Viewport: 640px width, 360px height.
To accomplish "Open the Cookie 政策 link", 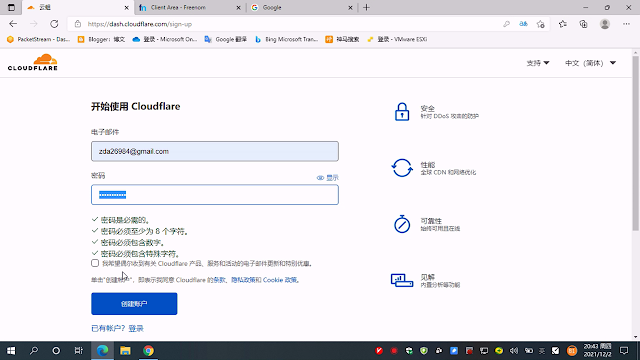I will [x=280, y=280].
